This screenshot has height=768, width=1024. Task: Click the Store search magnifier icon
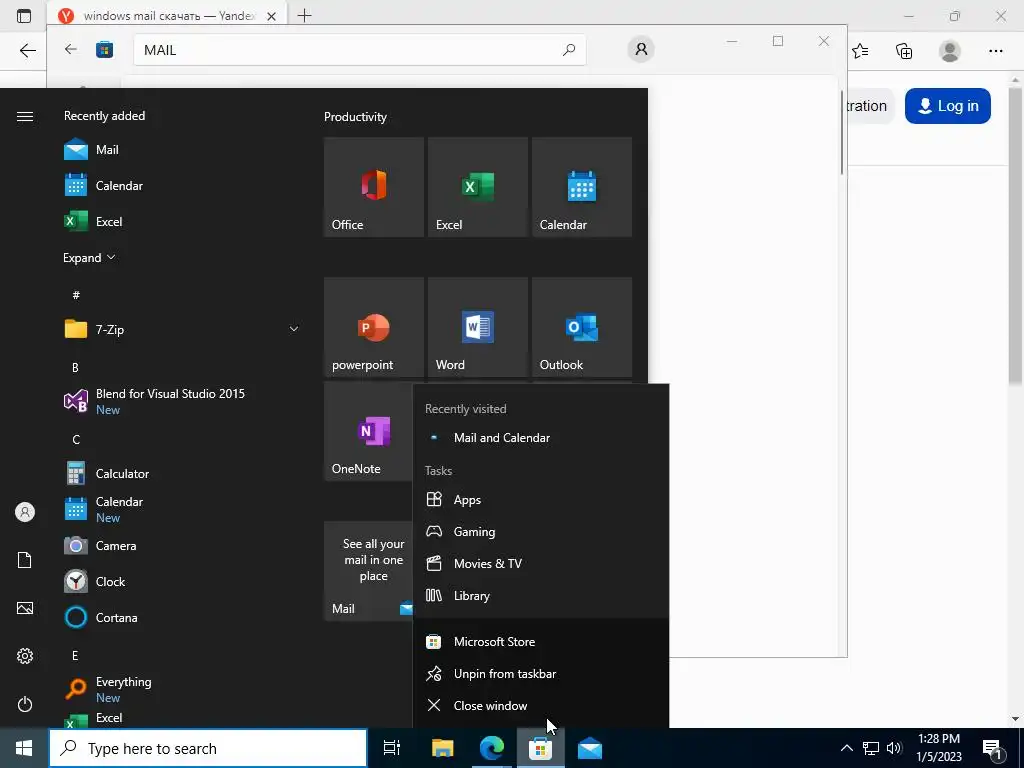(x=569, y=50)
